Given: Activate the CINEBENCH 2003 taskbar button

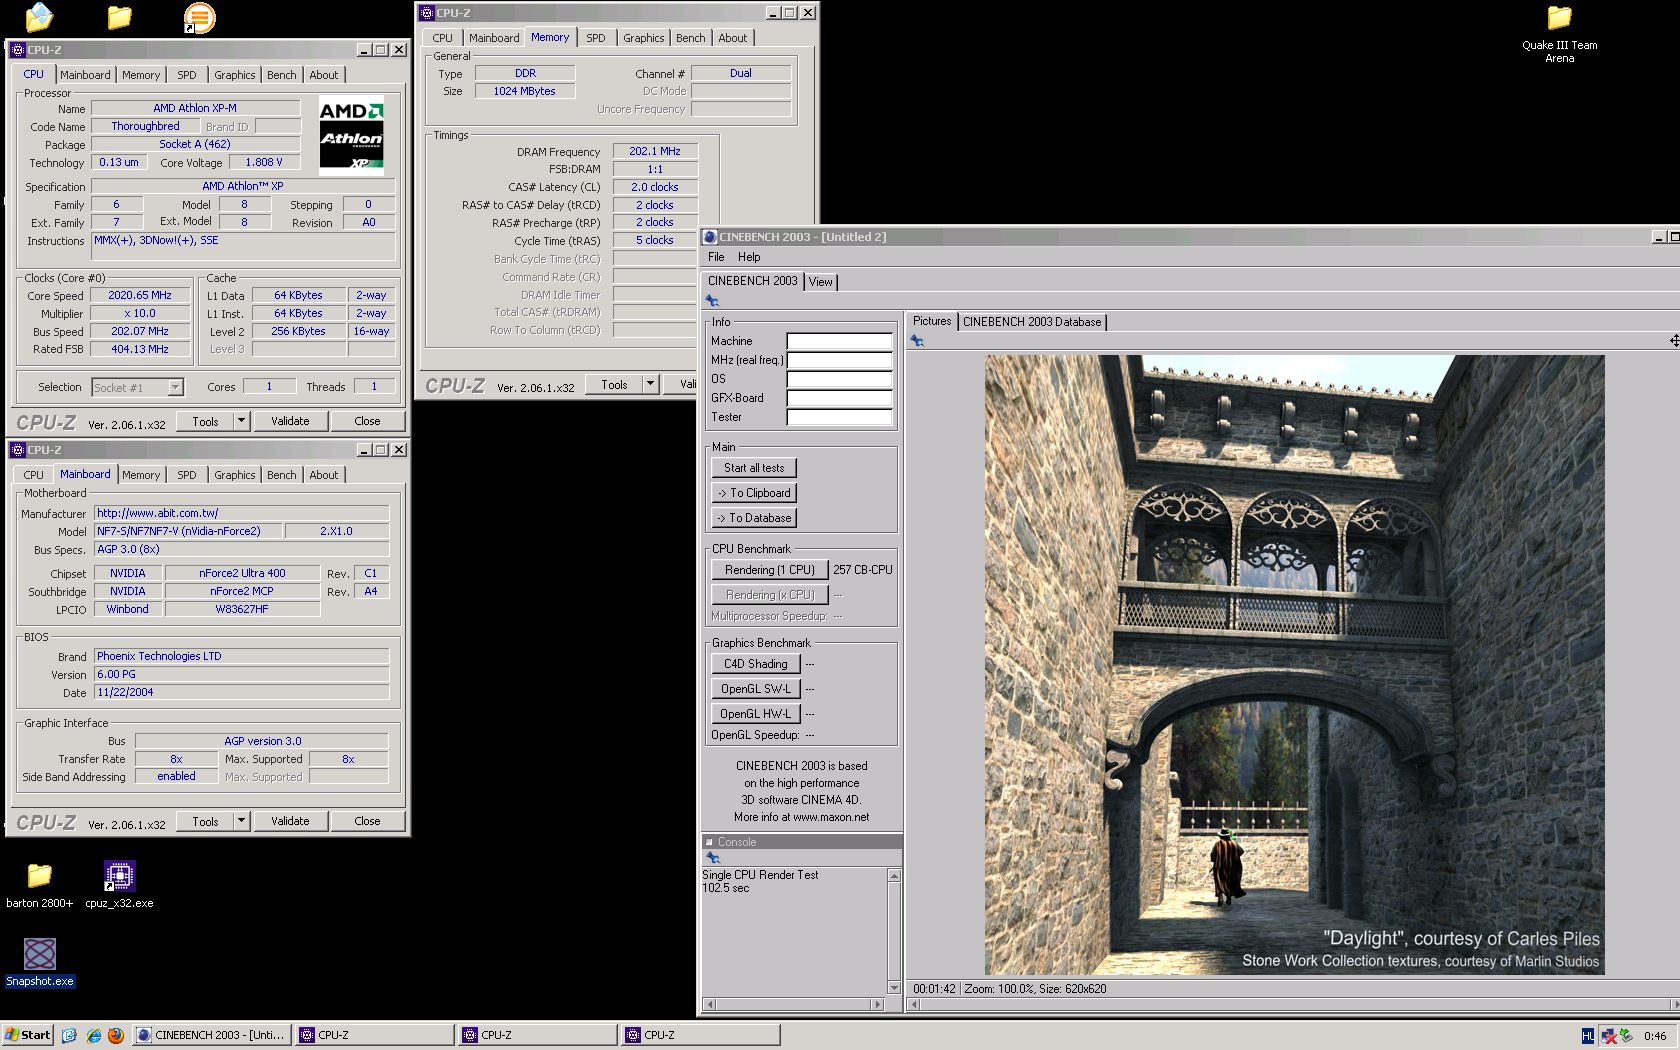Looking at the screenshot, I should [211, 1035].
